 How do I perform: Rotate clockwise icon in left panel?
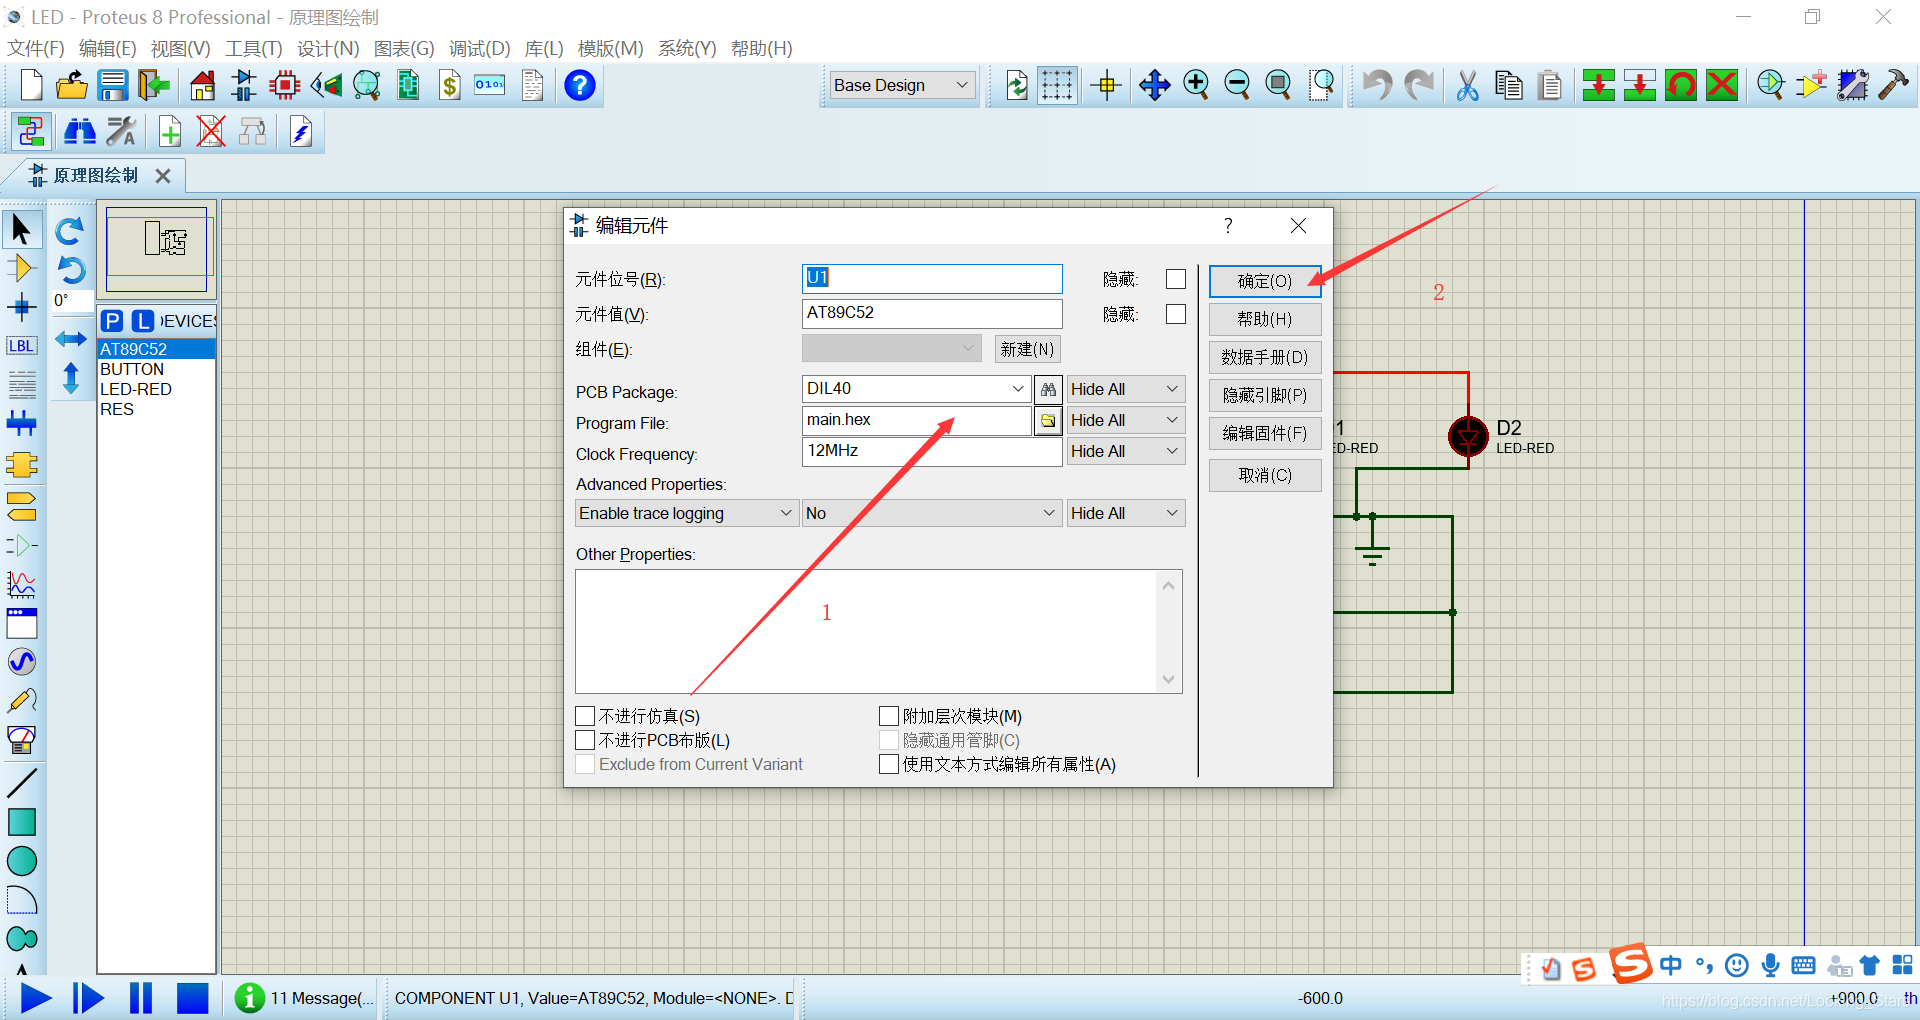[x=70, y=231]
